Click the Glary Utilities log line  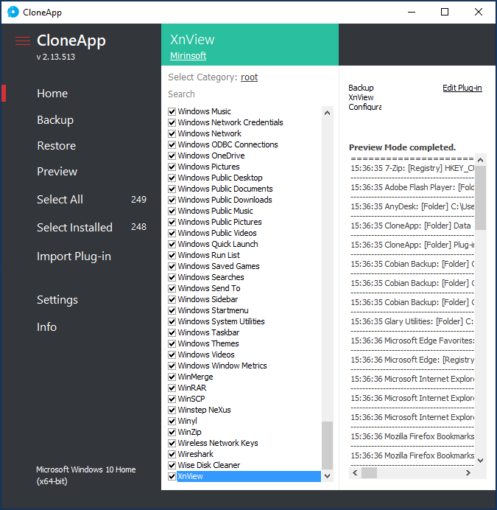pos(412,322)
